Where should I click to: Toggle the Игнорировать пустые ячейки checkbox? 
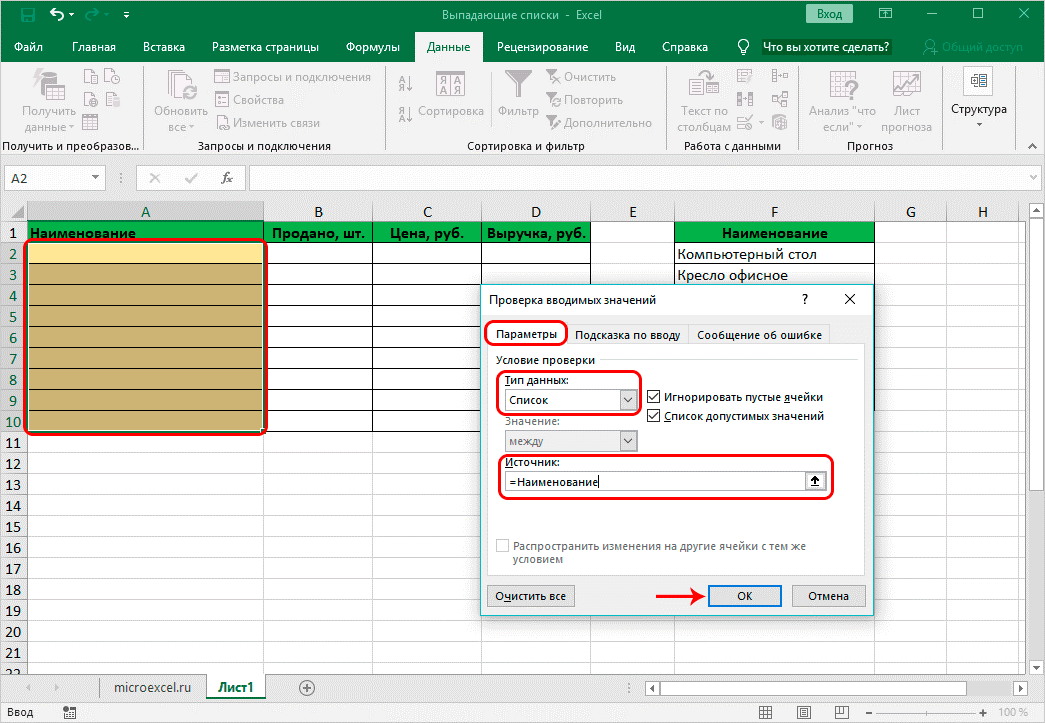click(654, 396)
